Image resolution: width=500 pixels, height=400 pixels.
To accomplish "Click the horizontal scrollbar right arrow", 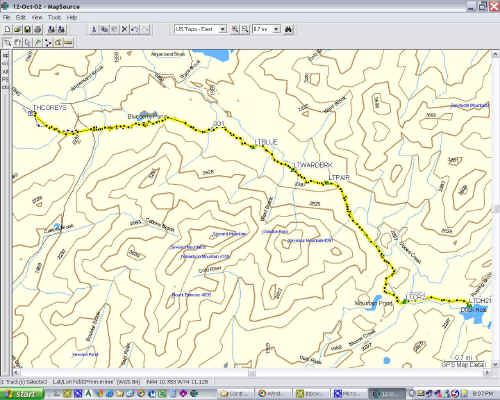I will [x=487, y=372].
